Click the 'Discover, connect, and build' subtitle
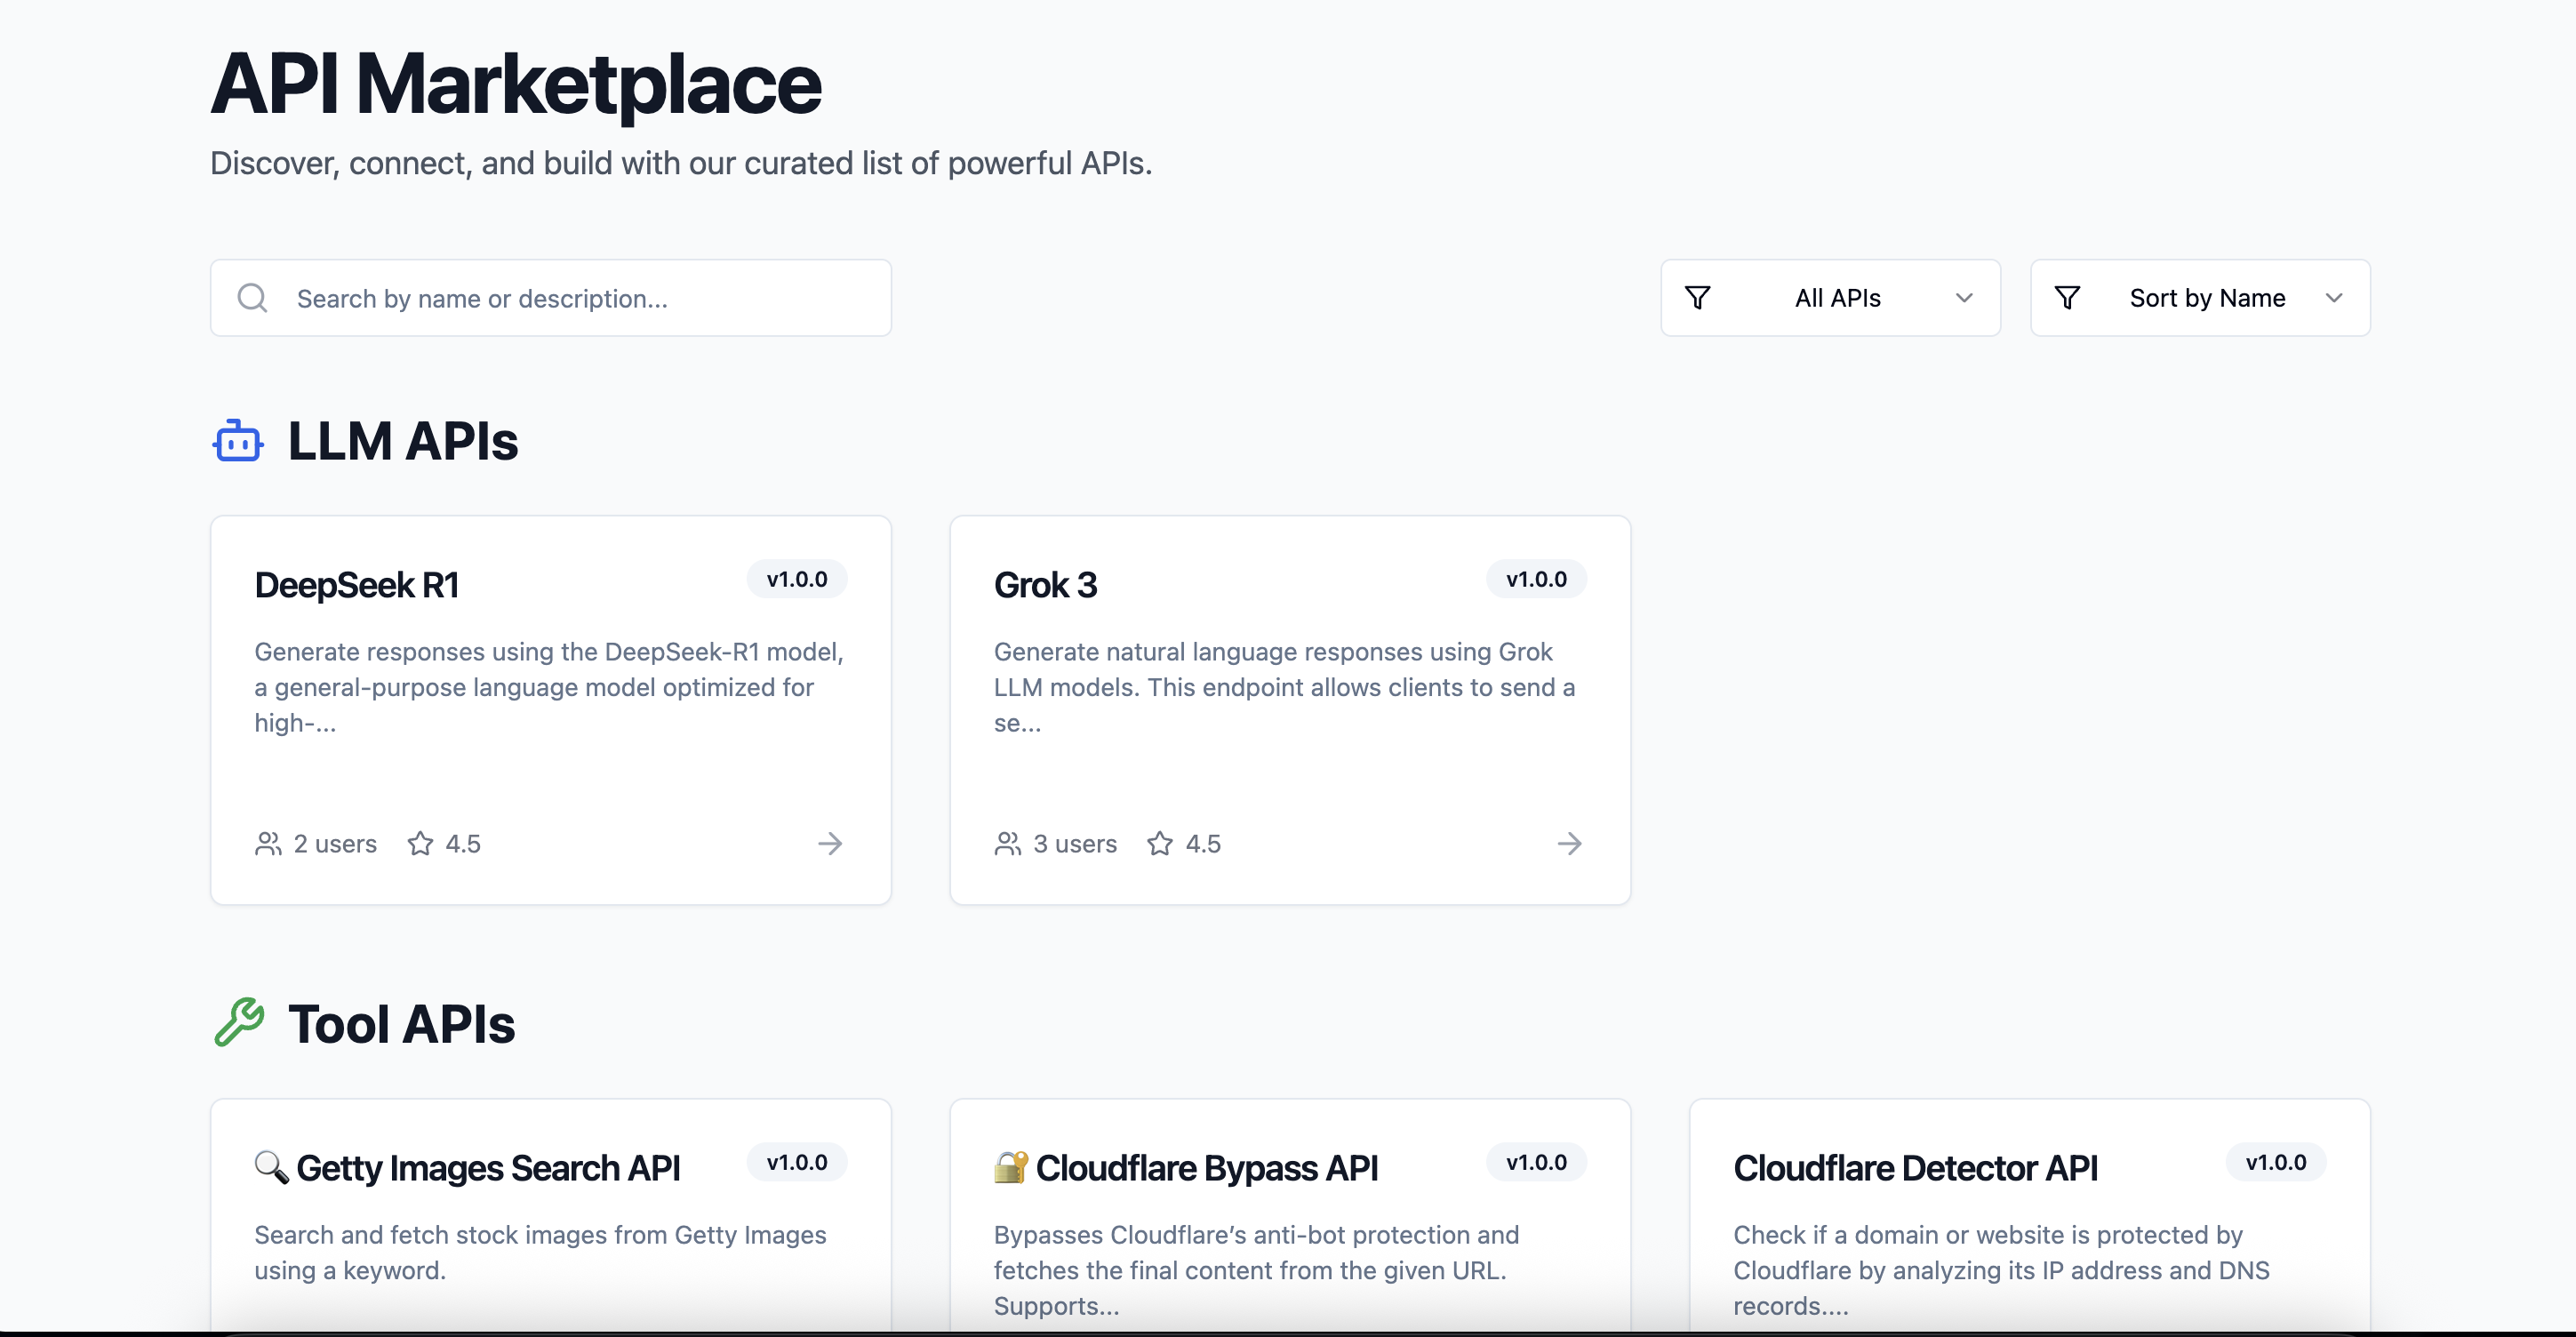The height and width of the screenshot is (1337, 2576). (x=681, y=163)
